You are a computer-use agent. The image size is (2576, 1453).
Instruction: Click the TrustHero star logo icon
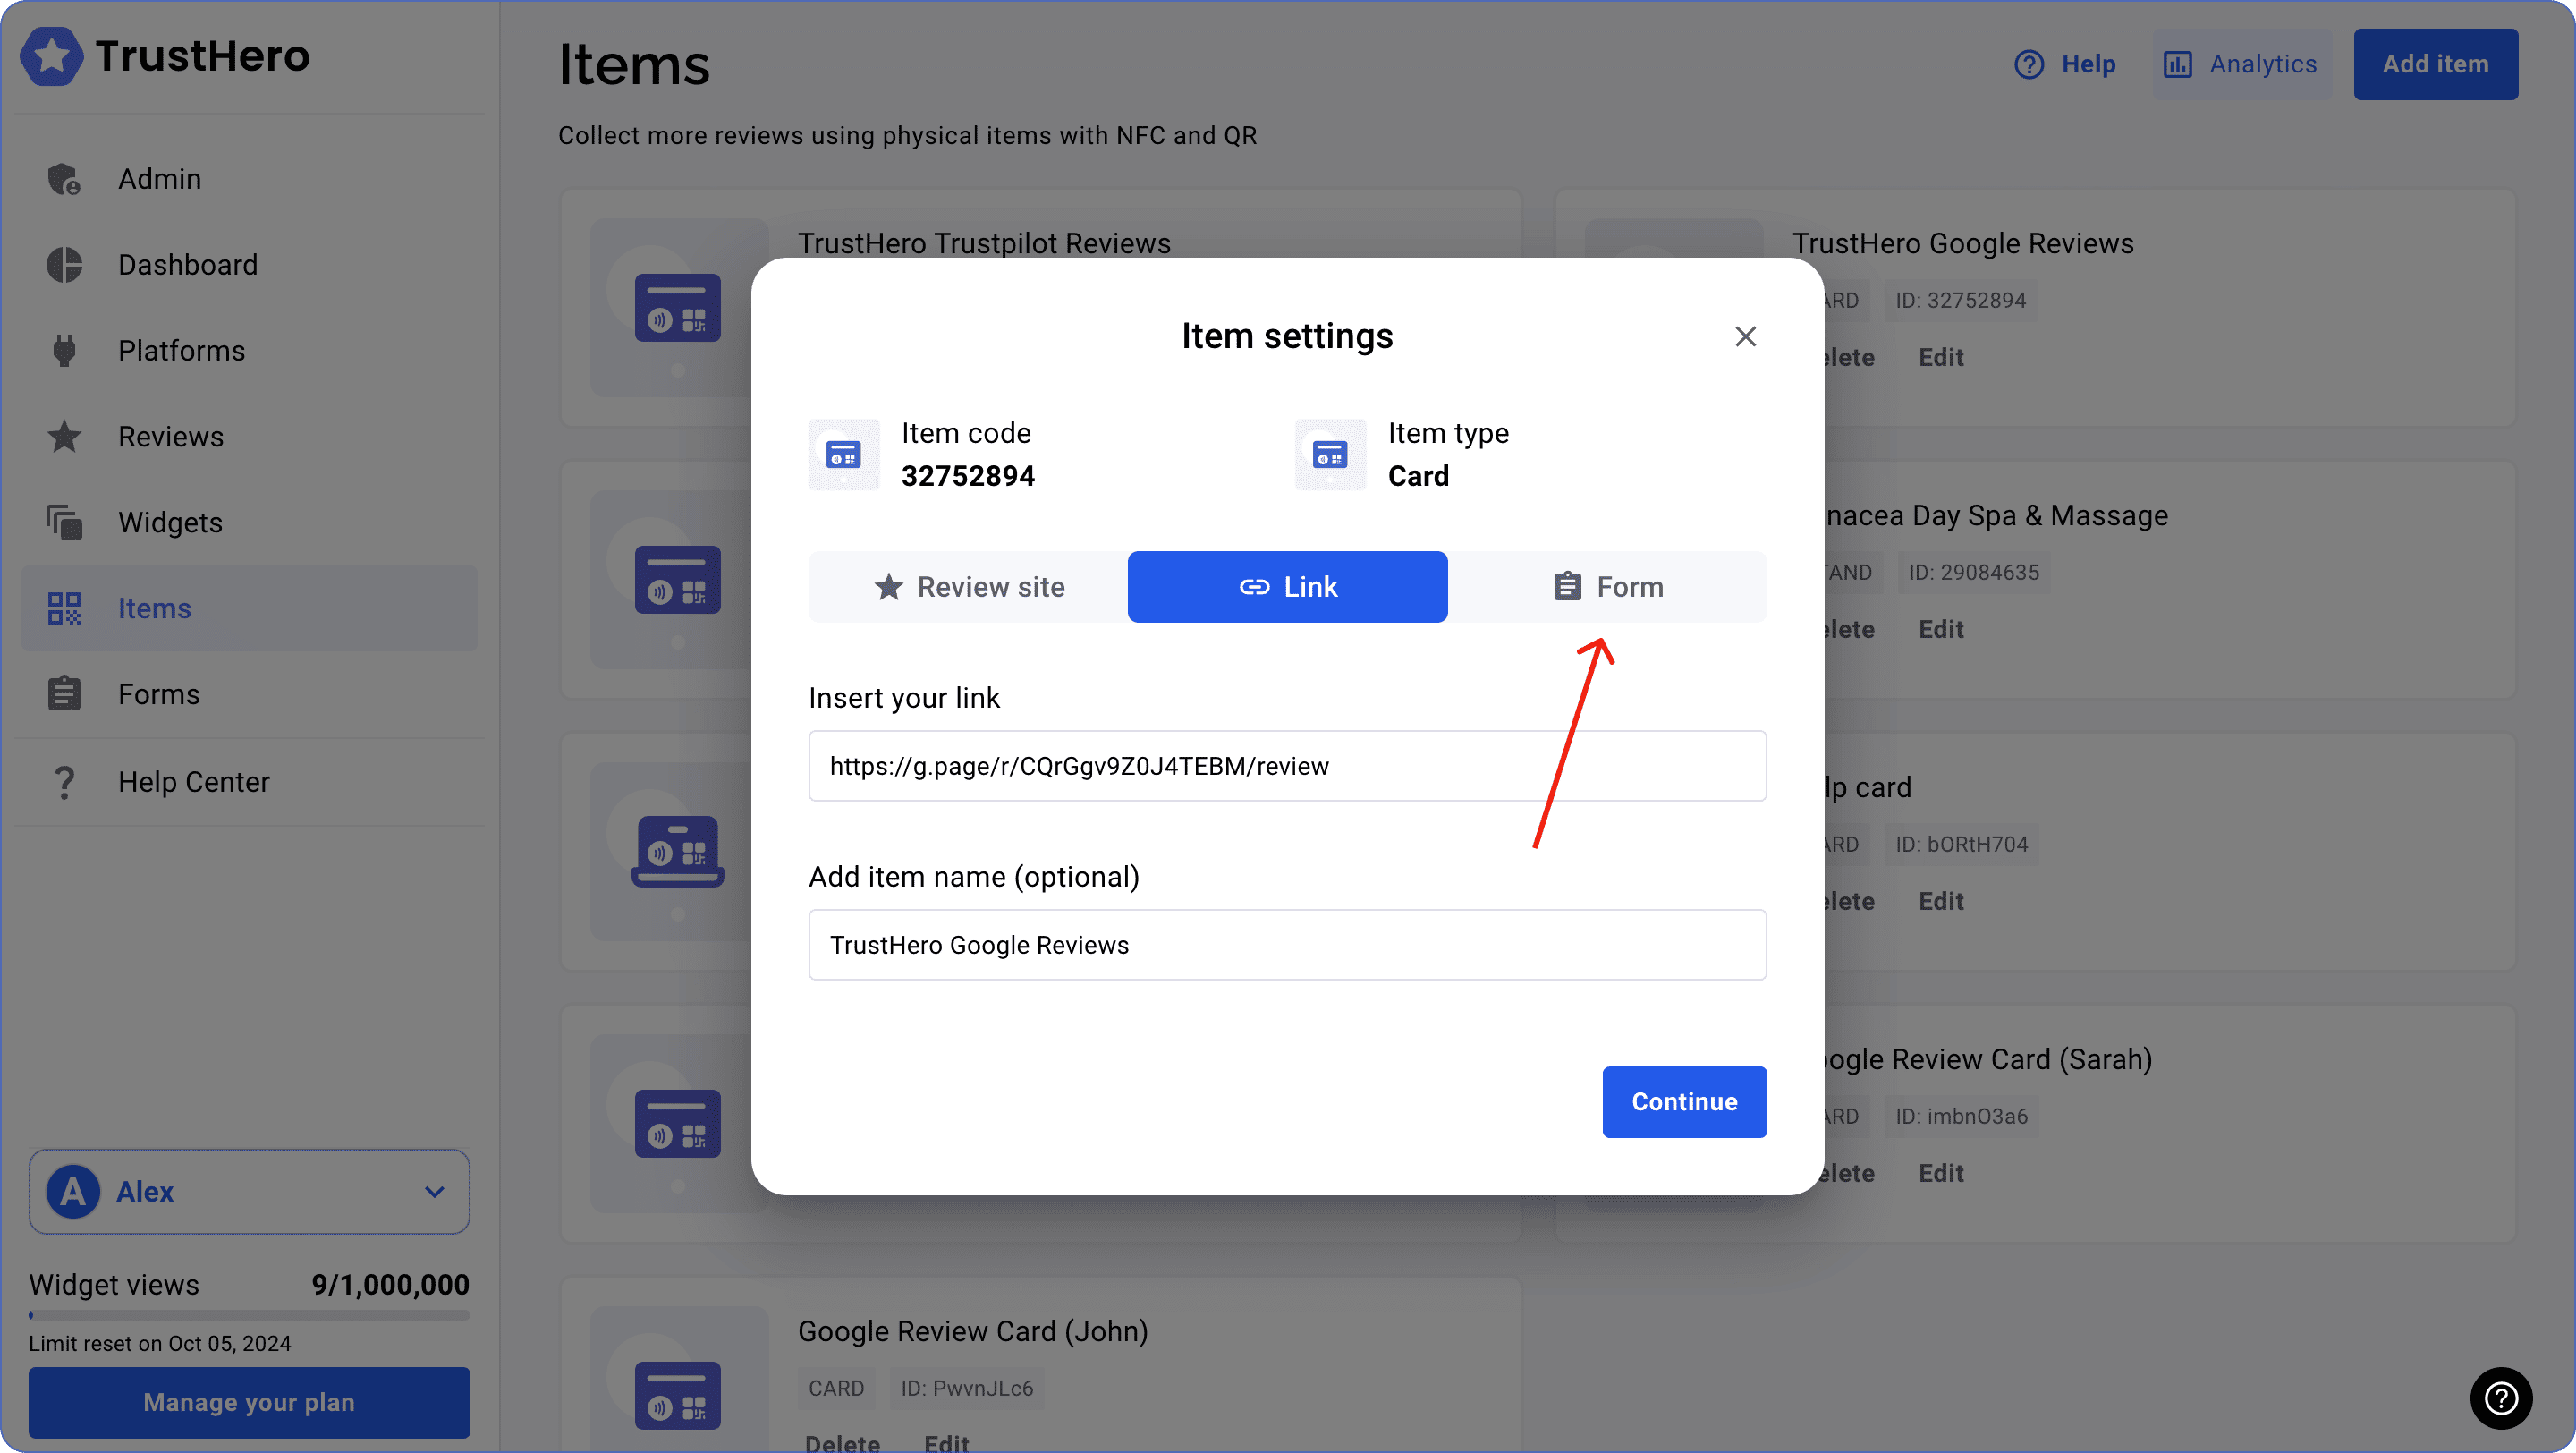pyautogui.click(x=52, y=56)
